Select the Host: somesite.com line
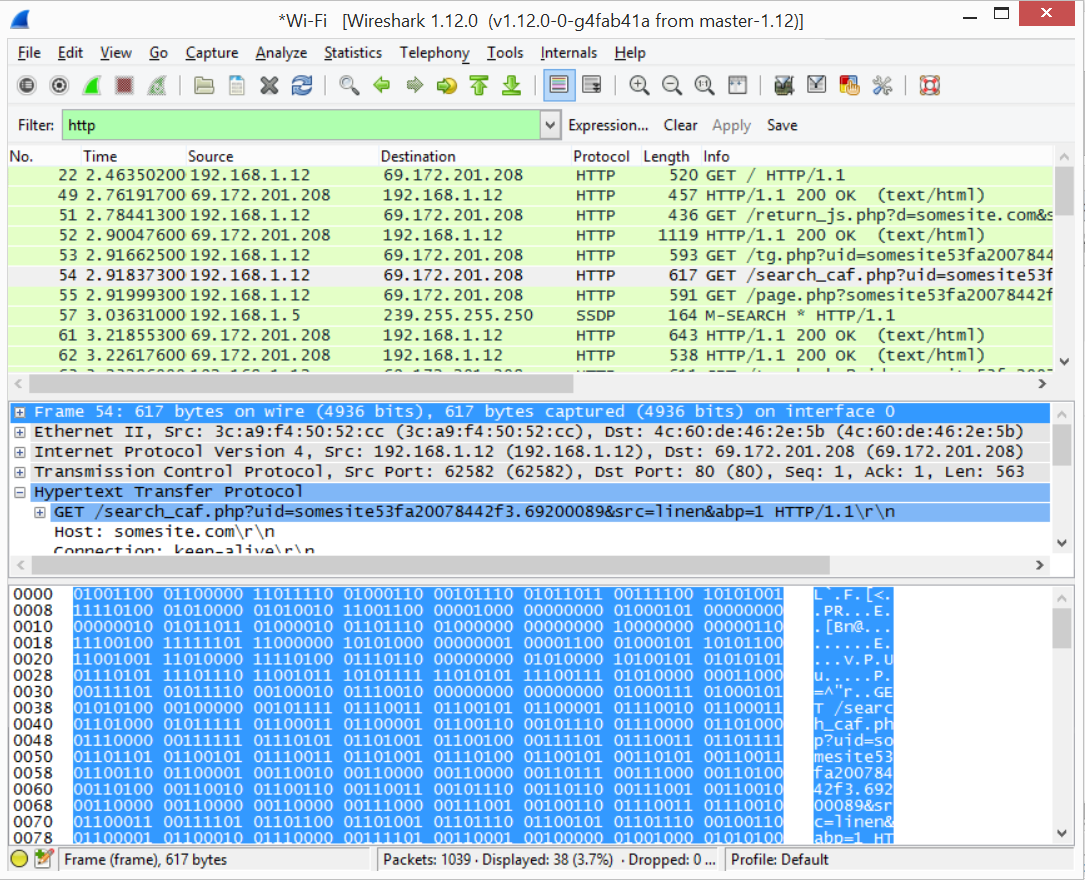Viewport: 1085px width, 880px height. (x=165, y=532)
